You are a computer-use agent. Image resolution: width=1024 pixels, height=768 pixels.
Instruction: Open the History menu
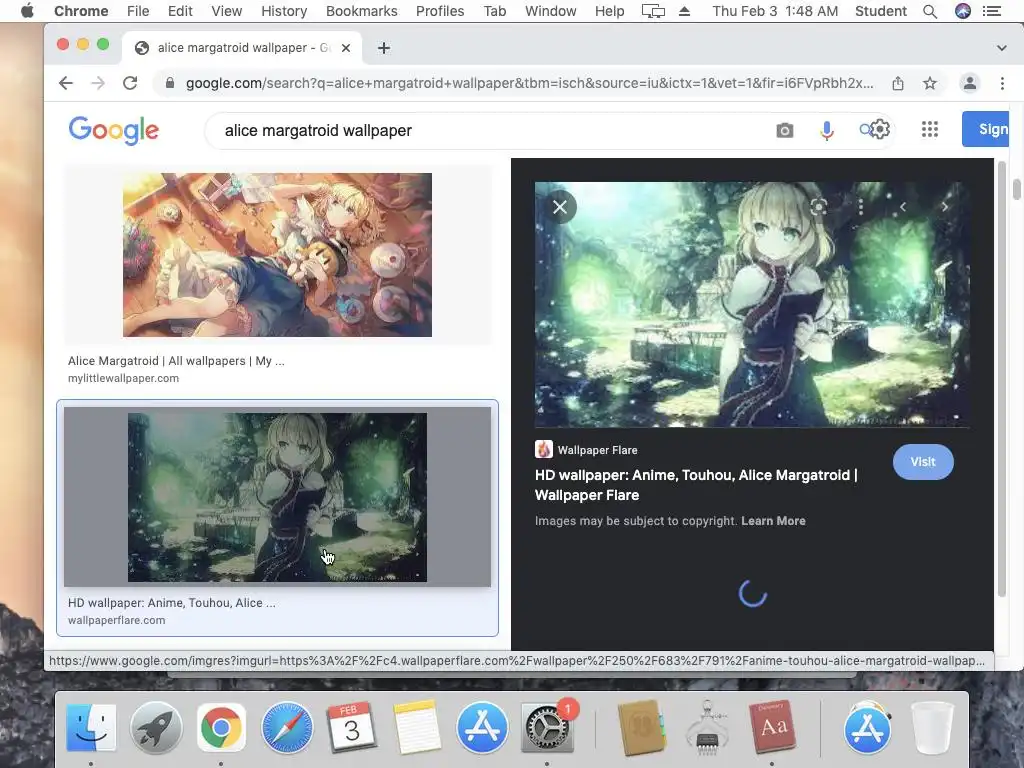[x=284, y=11]
